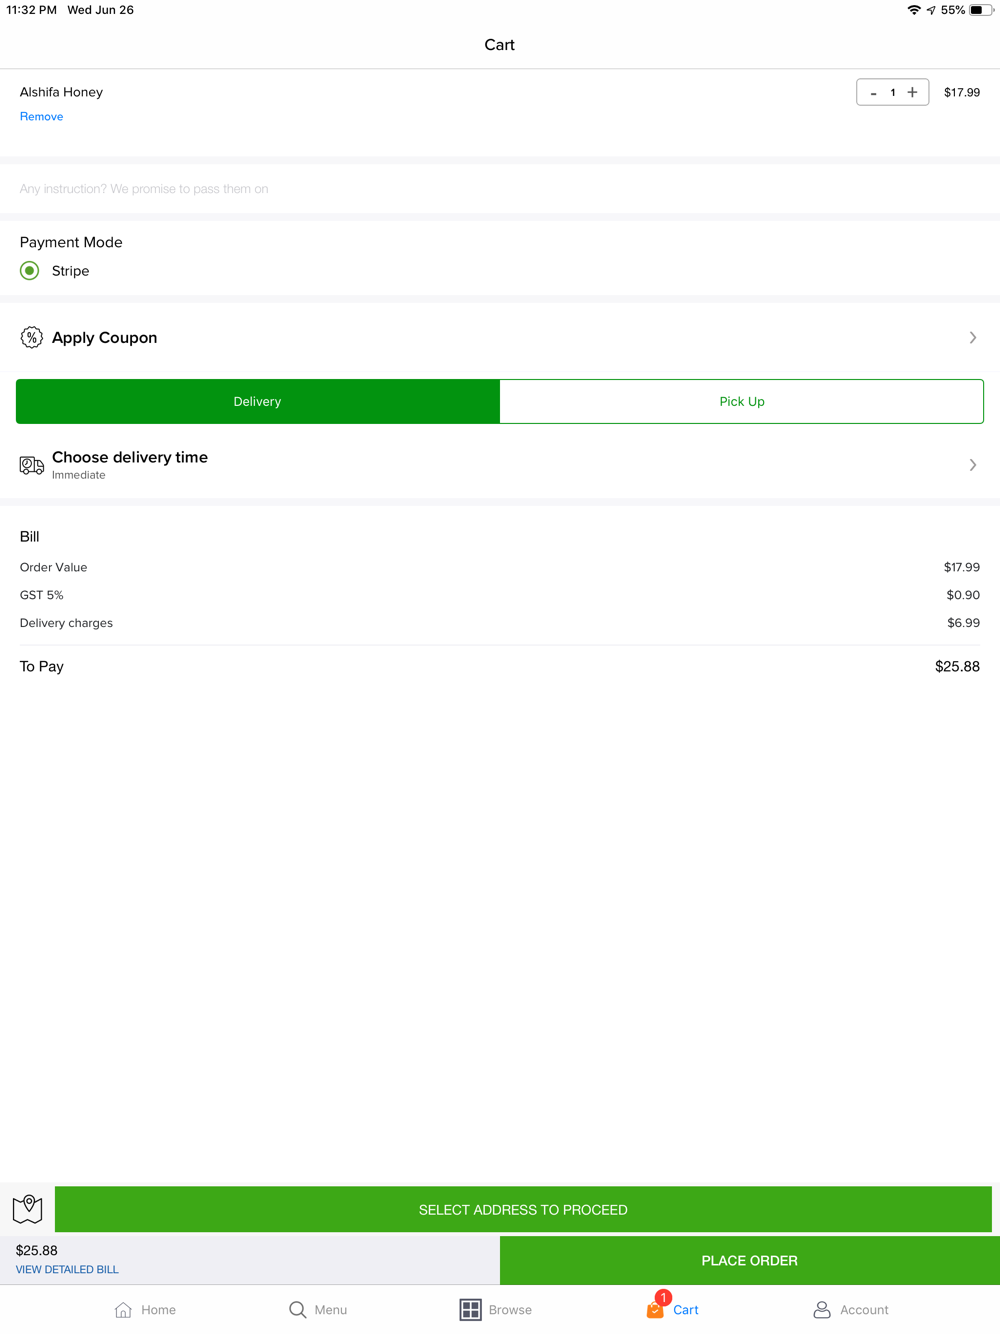Open the Browse tab label
1000x1334 pixels.
pos(510,1310)
